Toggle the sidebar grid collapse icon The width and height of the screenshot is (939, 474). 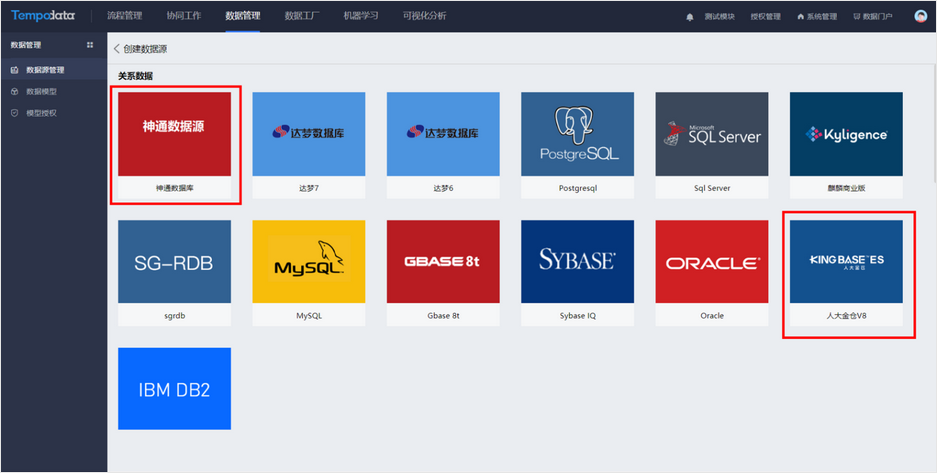90,45
